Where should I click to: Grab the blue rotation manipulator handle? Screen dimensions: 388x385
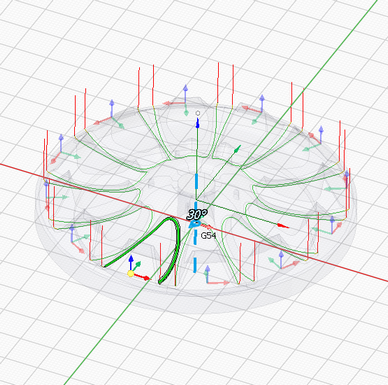point(194,225)
